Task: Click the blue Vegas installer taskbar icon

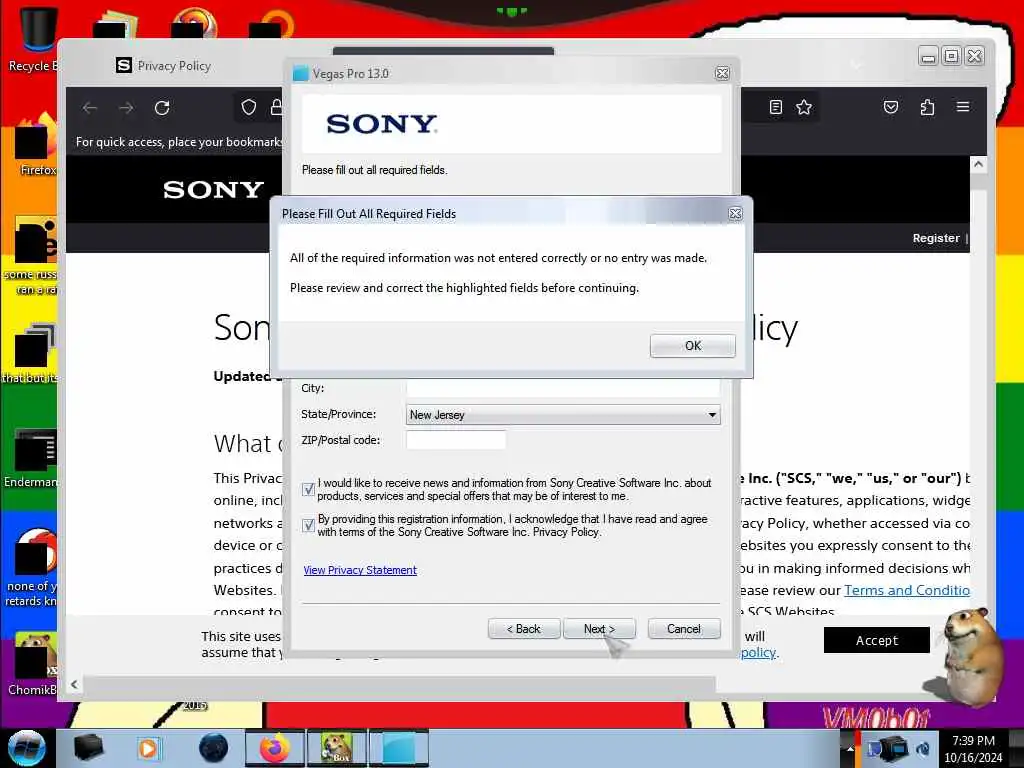Action: click(x=399, y=748)
